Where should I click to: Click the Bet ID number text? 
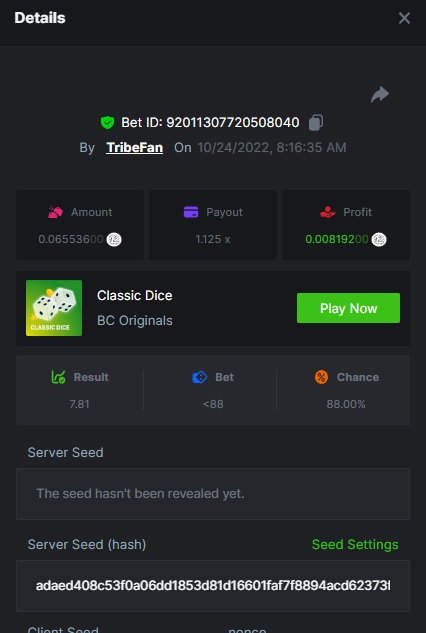tap(233, 122)
